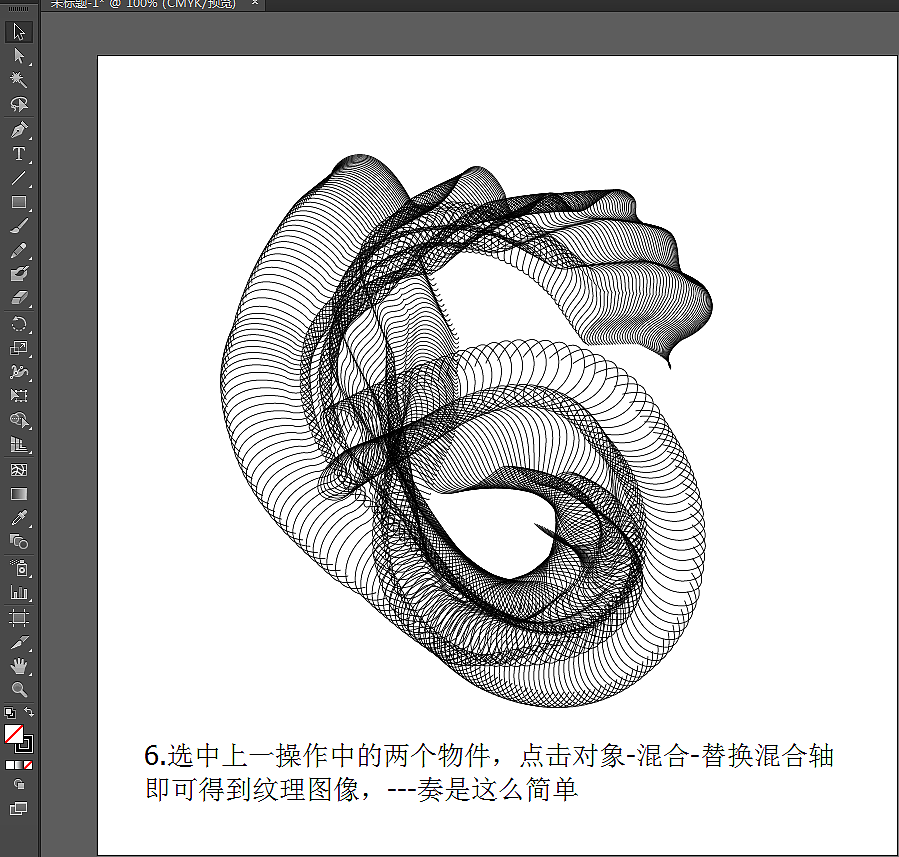The image size is (899, 857).
Task: Select the Line Segment tool
Action: point(18,178)
